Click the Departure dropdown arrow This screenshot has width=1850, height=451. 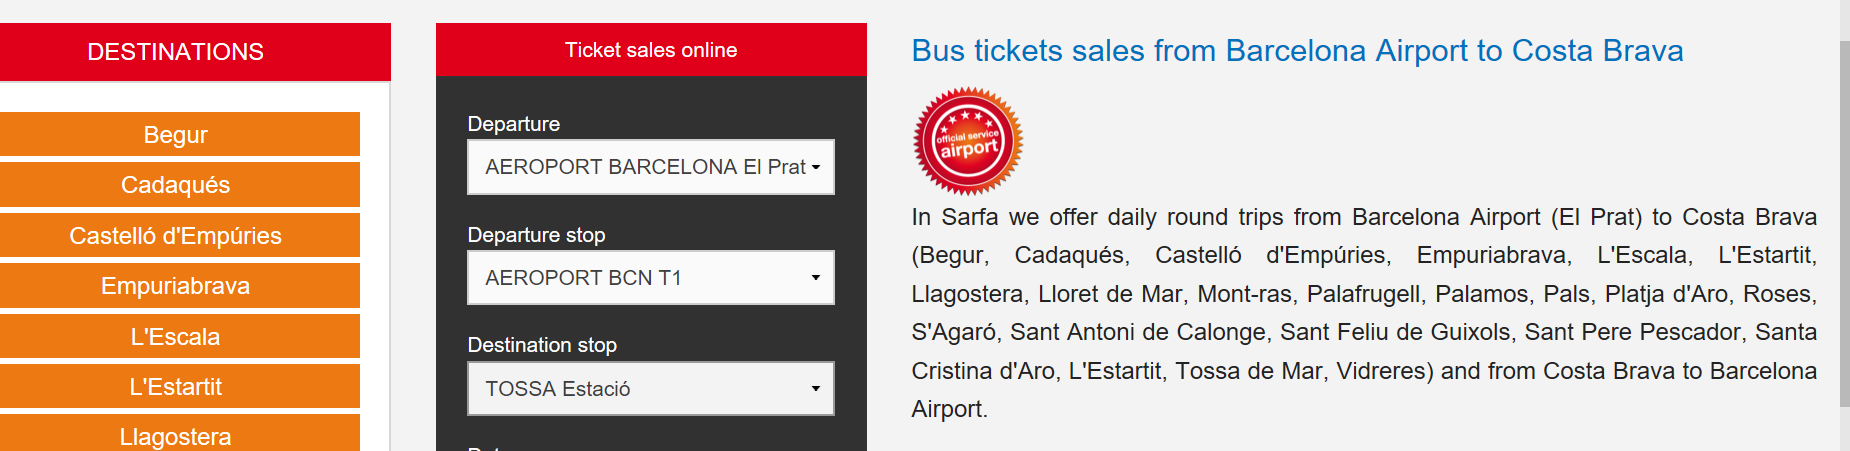tap(816, 168)
